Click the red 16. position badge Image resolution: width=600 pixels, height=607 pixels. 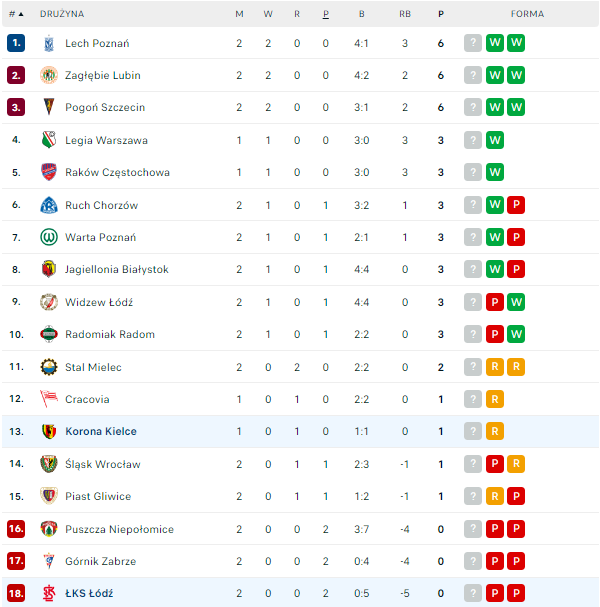16,529
